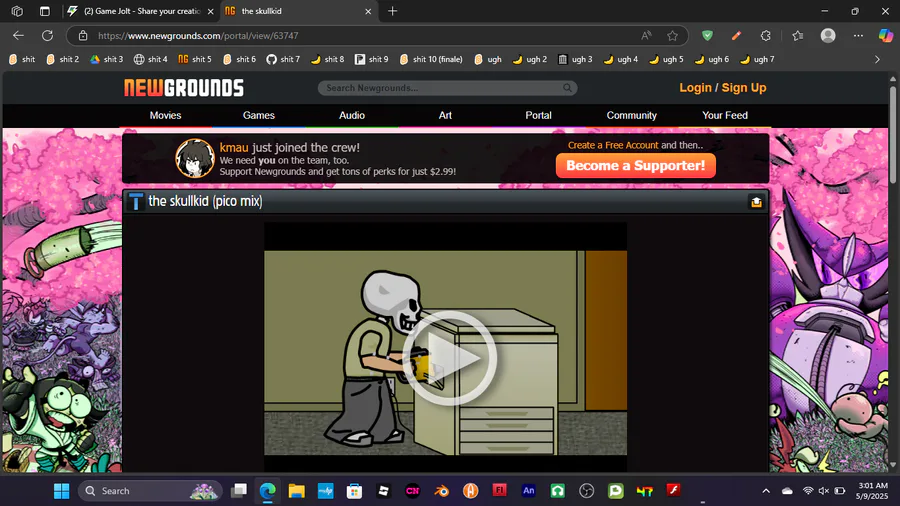Open a new browser tab
The width and height of the screenshot is (900, 506).
(393, 11)
